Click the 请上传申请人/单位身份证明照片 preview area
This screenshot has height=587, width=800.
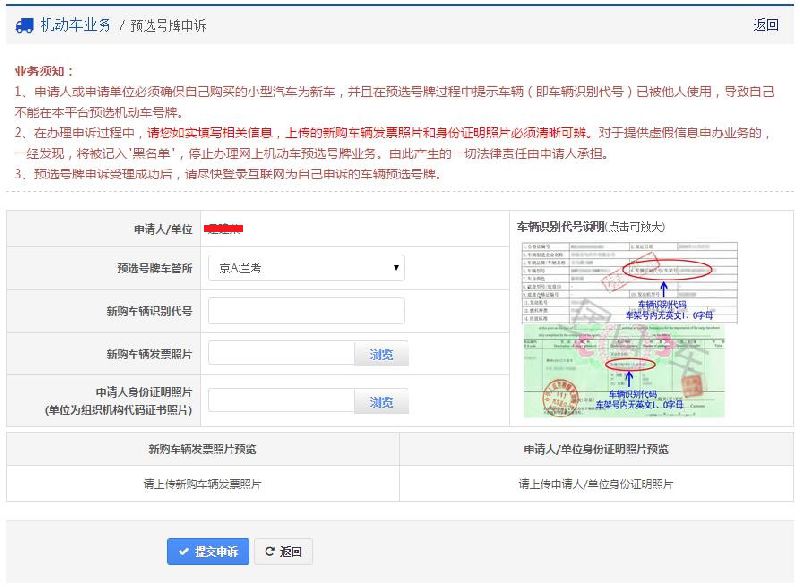click(x=595, y=483)
